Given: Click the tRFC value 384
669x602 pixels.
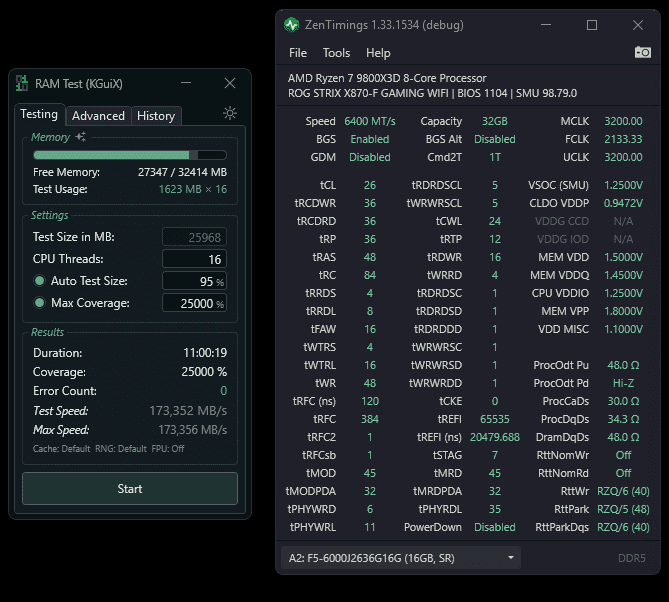Looking at the screenshot, I should pyautogui.click(x=369, y=419).
